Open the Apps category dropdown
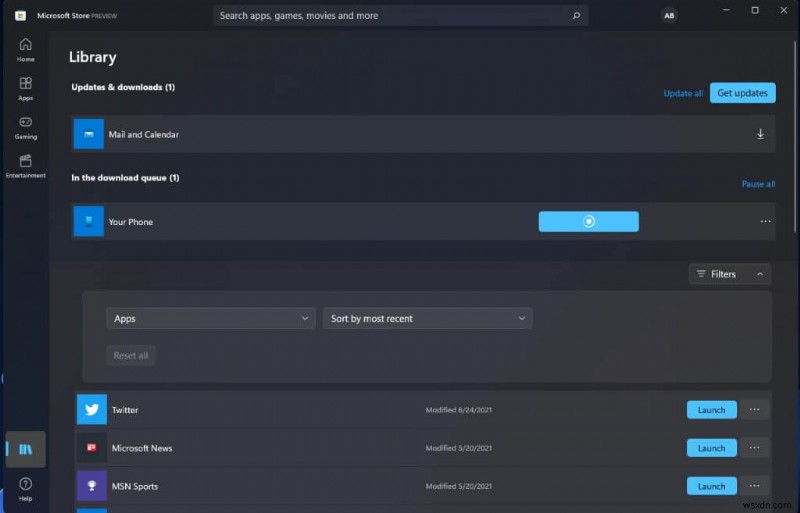Image resolution: width=800 pixels, height=513 pixels. [211, 319]
